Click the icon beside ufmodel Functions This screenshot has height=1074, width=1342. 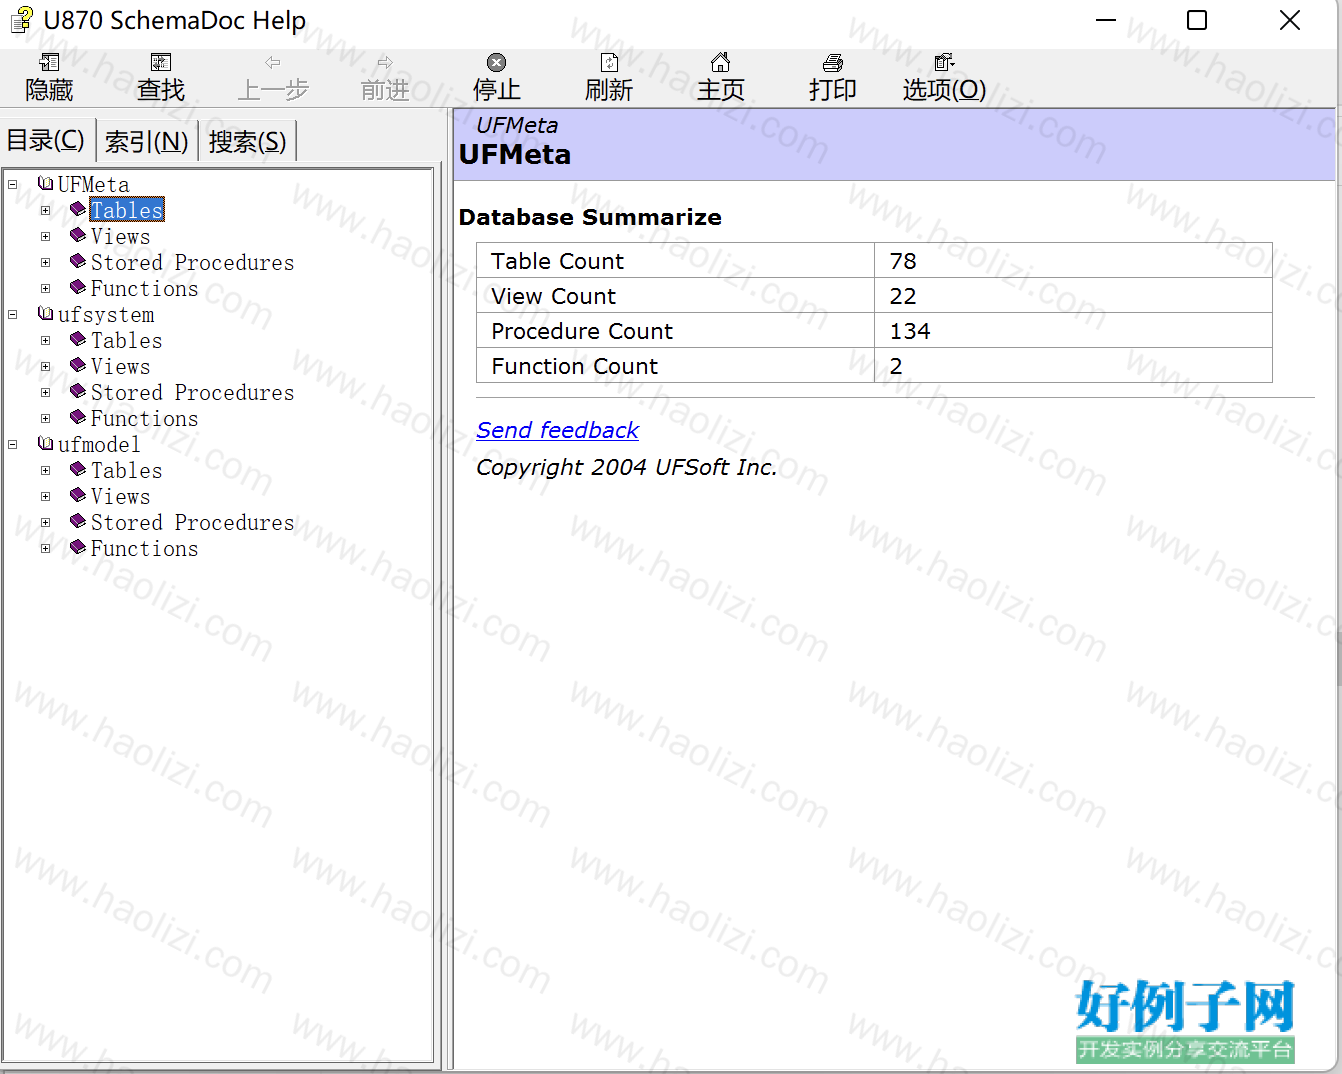(x=78, y=548)
